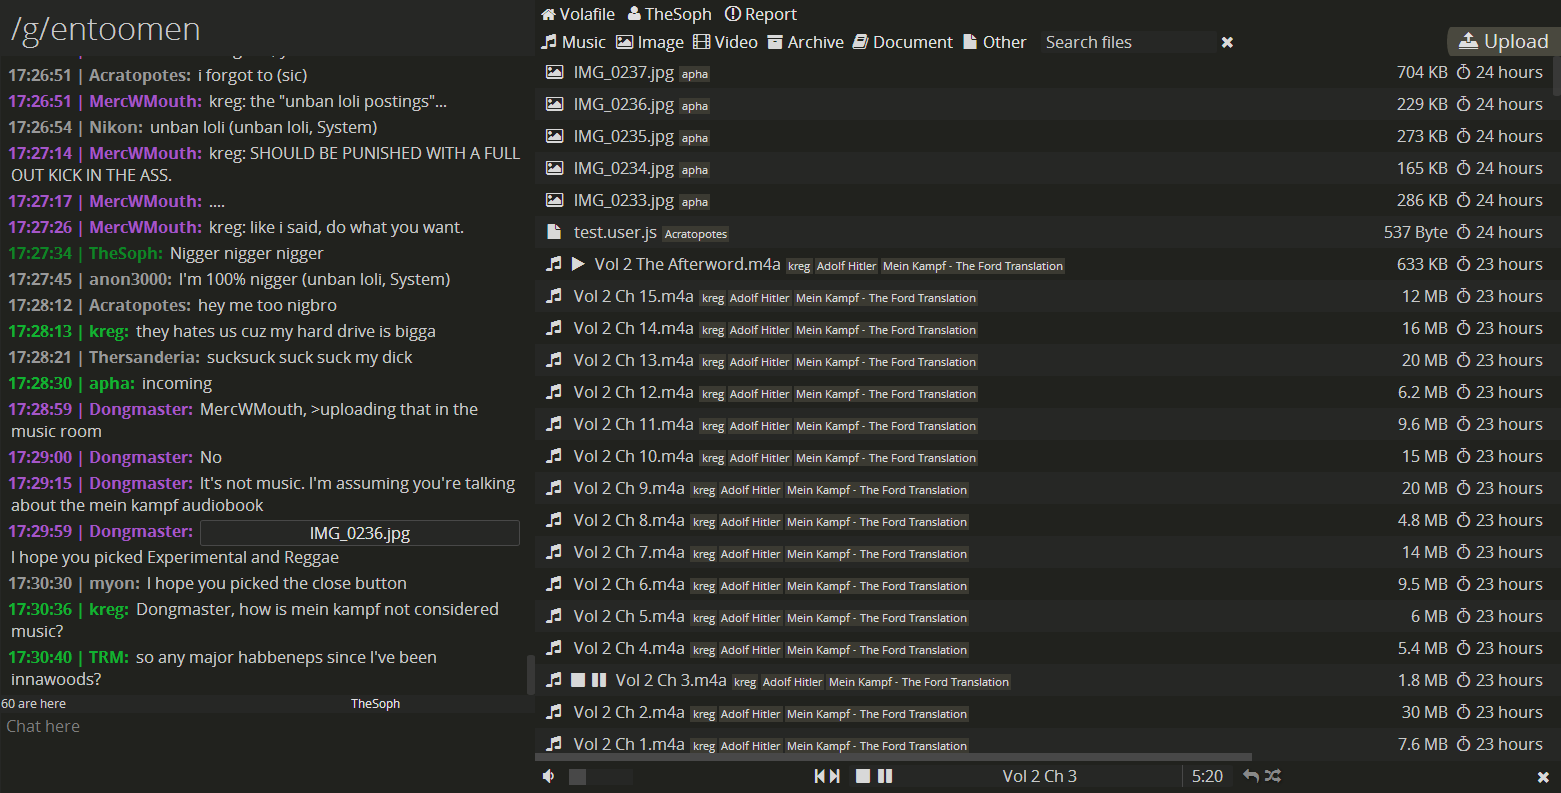Click the music note icon beside Vol 2 Ch 3.m4a
Screen dimensions: 1561x793
pyautogui.click(x=554, y=680)
